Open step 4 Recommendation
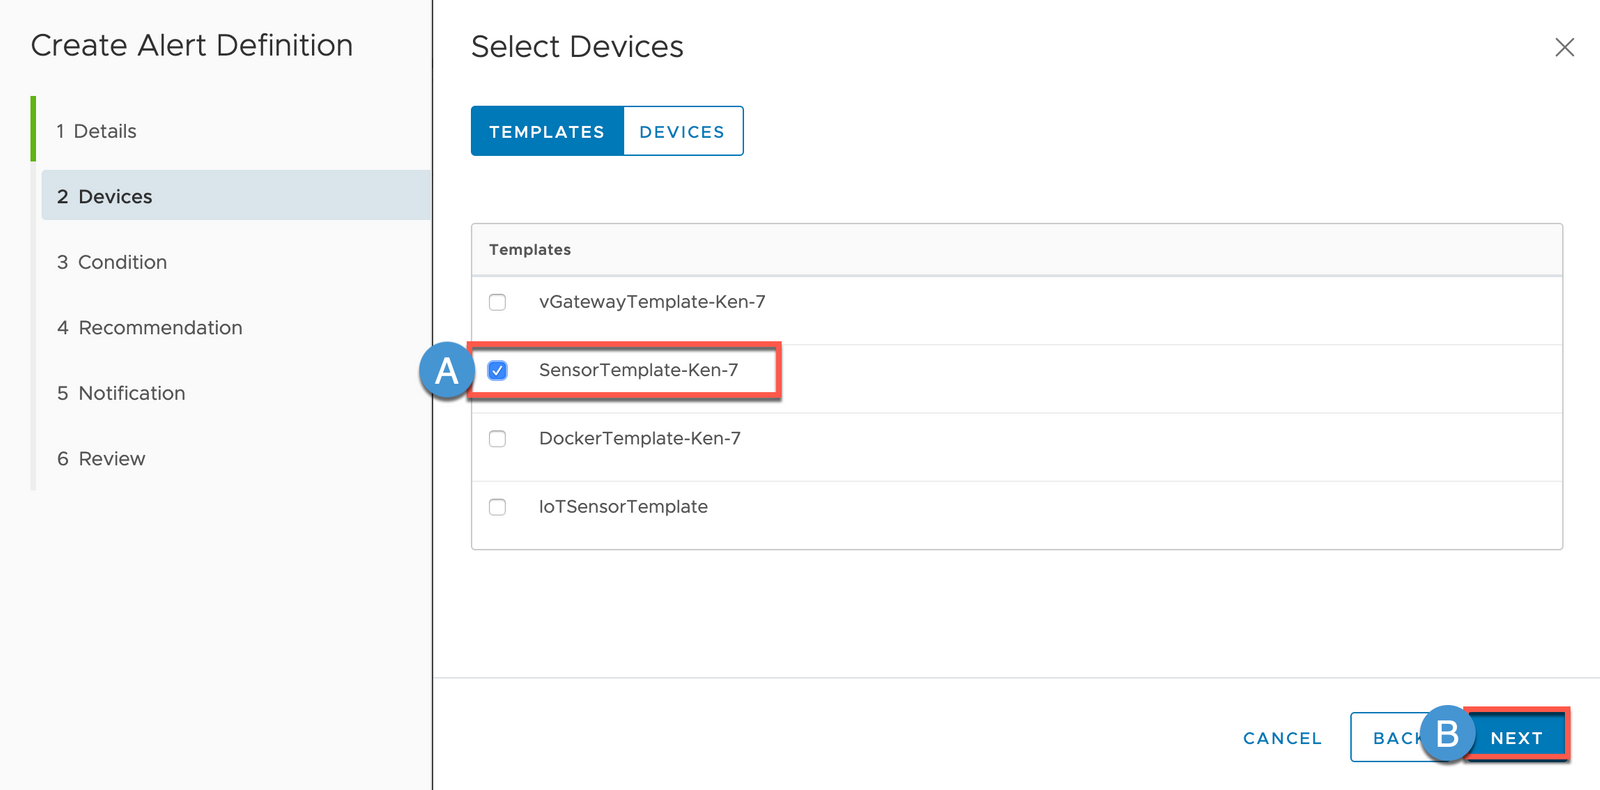 point(160,328)
